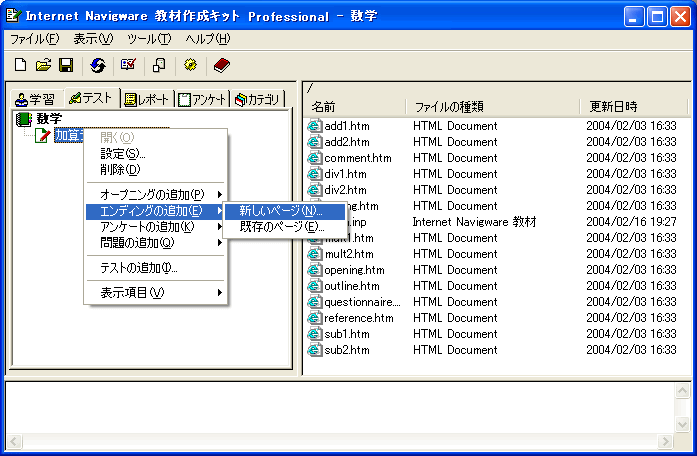Select the comment.htm file name
The width and height of the screenshot is (697, 456).
pos(358,158)
